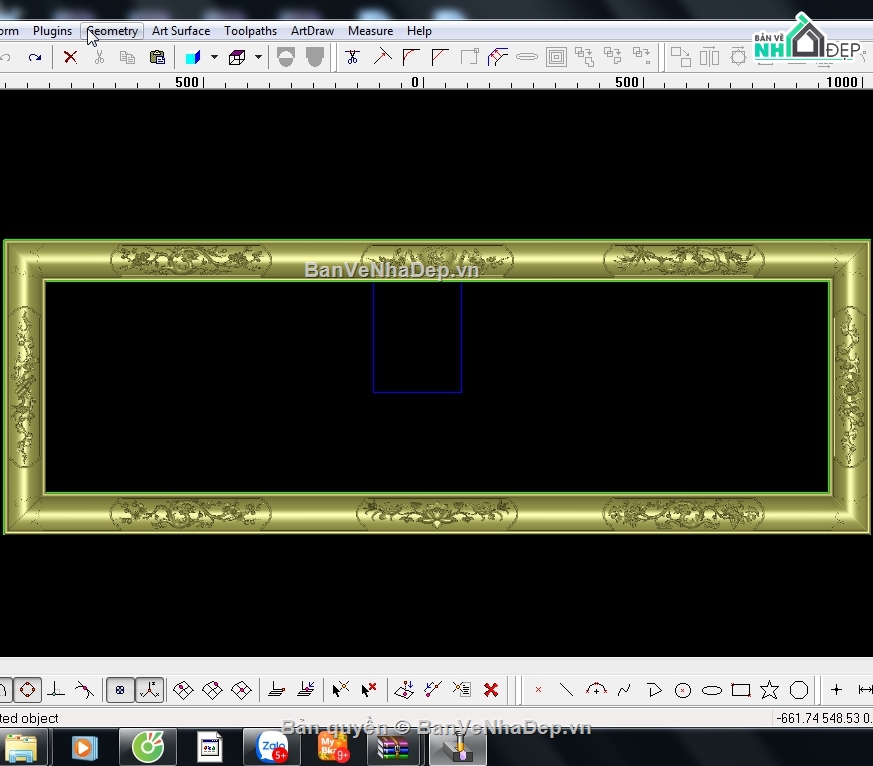Click first diamond surface grid icon

183,690
